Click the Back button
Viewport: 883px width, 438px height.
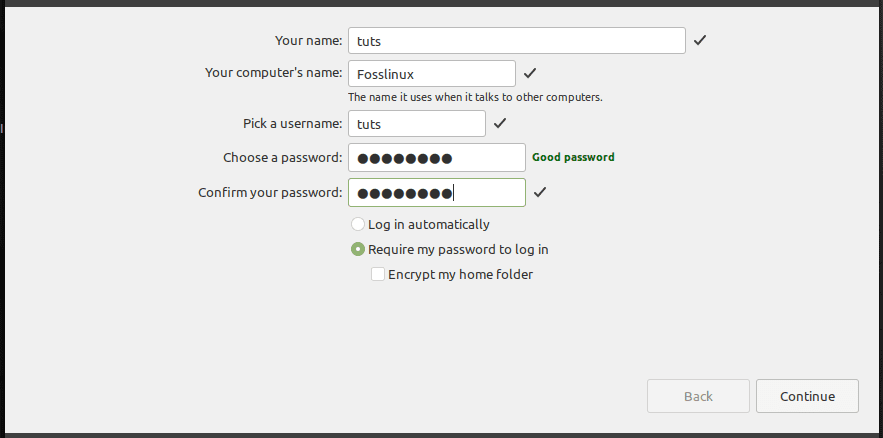click(x=698, y=396)
